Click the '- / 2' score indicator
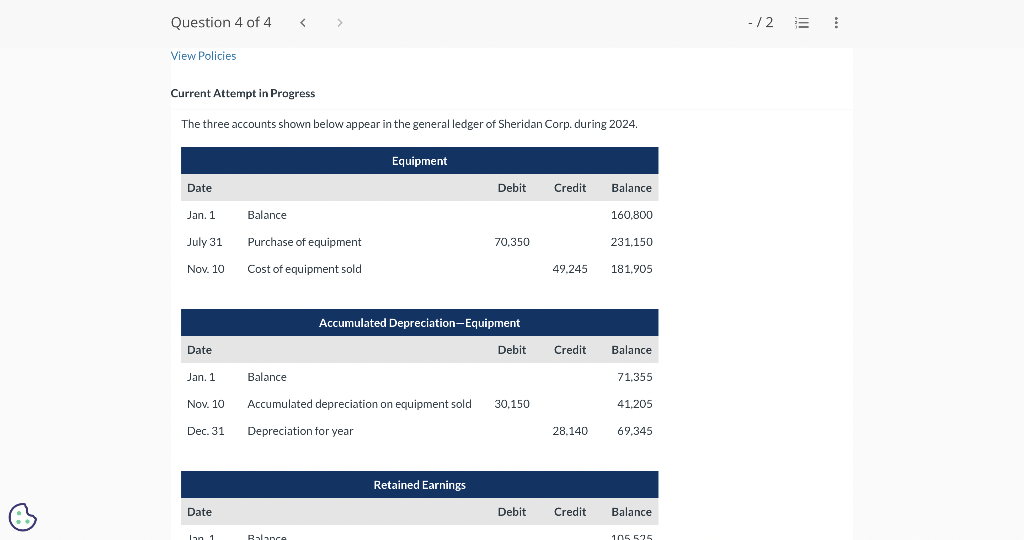1024x540 pixels. point(760,23)
